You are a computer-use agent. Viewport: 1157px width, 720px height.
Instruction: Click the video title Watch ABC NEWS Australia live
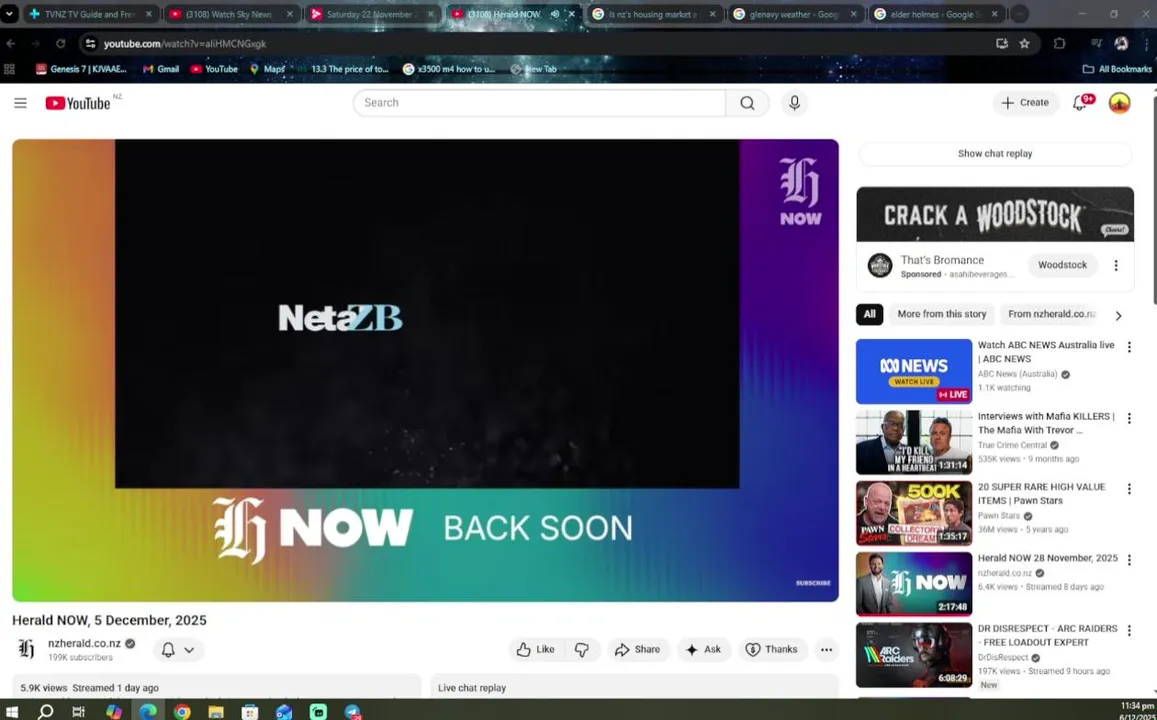1046,352
